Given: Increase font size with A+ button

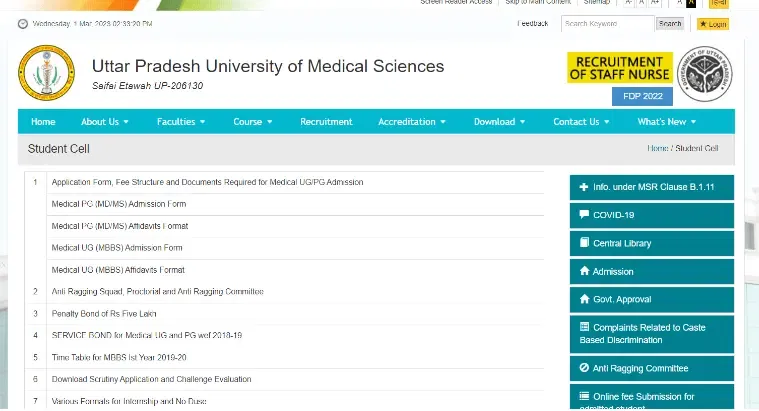Looking at the screenshot, I should 655,3.
